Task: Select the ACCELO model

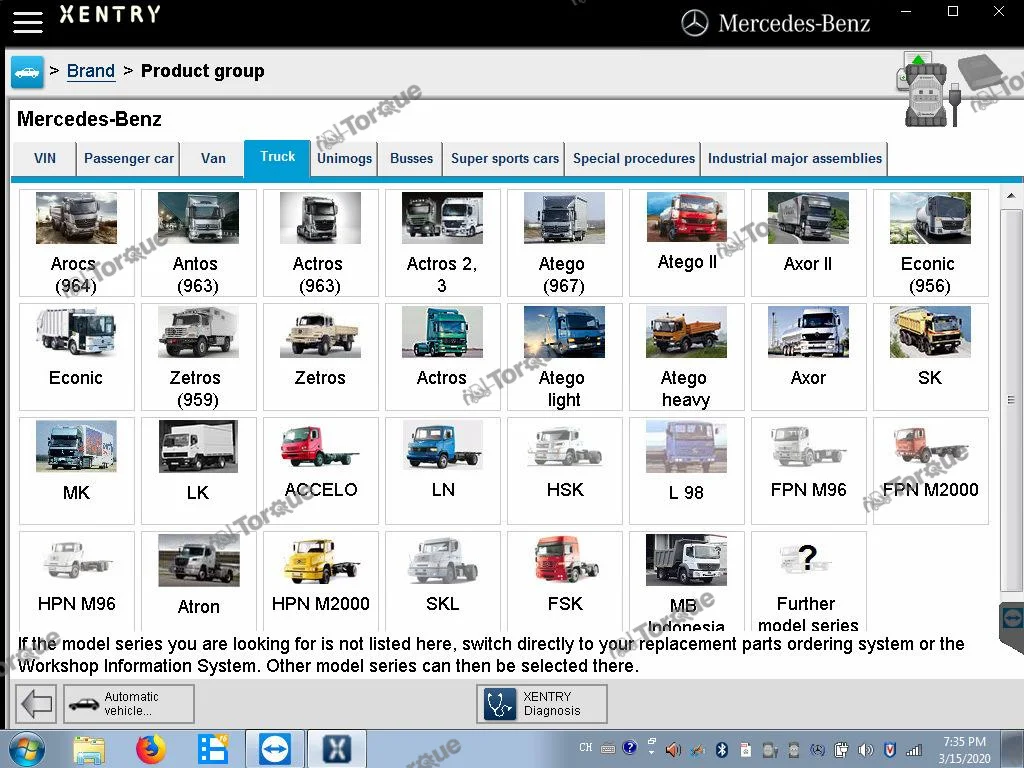Action: click(320, 471)
